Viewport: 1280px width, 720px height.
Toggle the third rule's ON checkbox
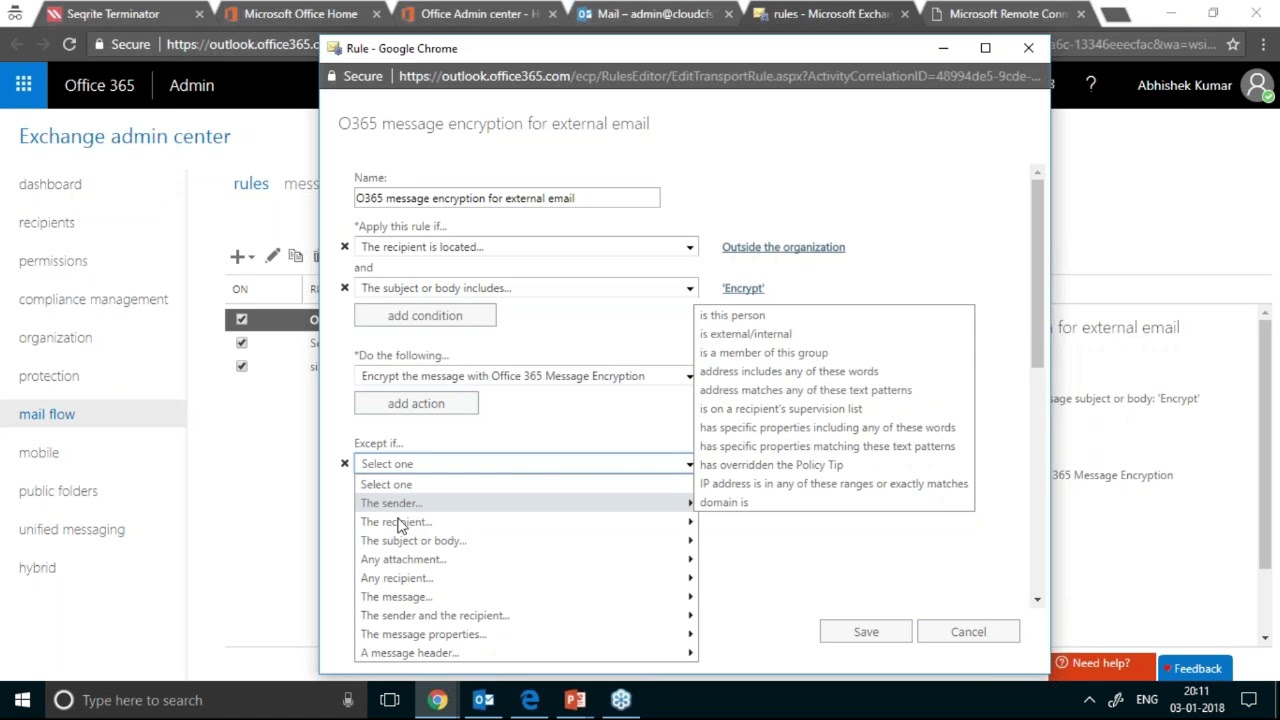(241, 366)
